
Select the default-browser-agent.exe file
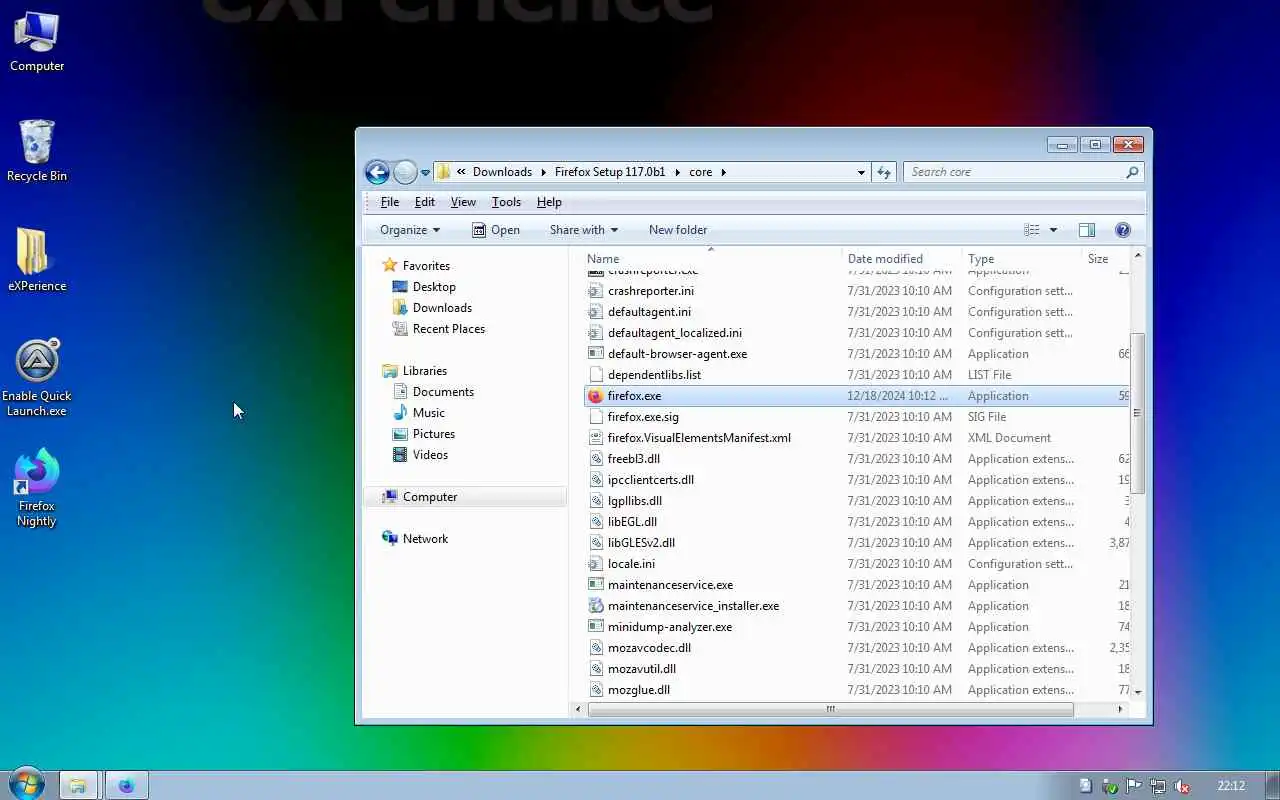click(677, 354)
